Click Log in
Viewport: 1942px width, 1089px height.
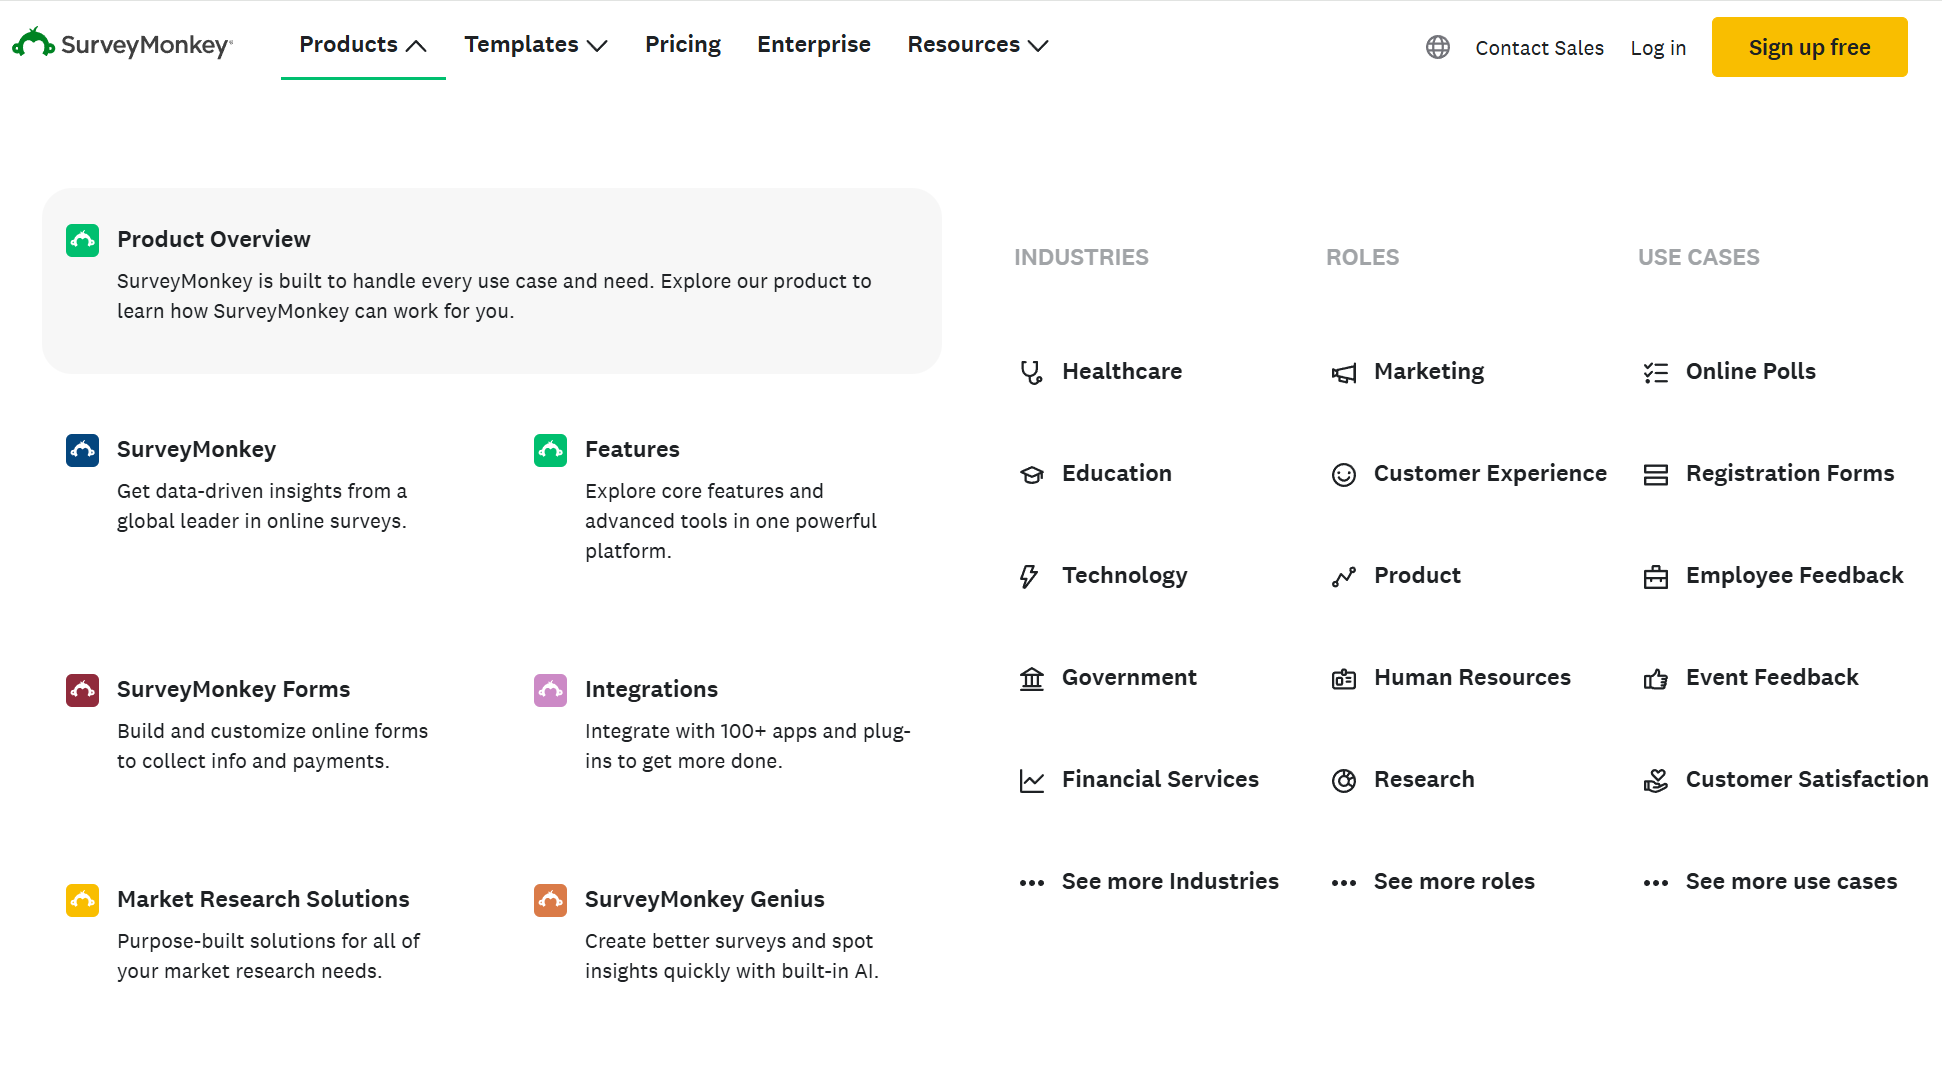pos(1658,48)
